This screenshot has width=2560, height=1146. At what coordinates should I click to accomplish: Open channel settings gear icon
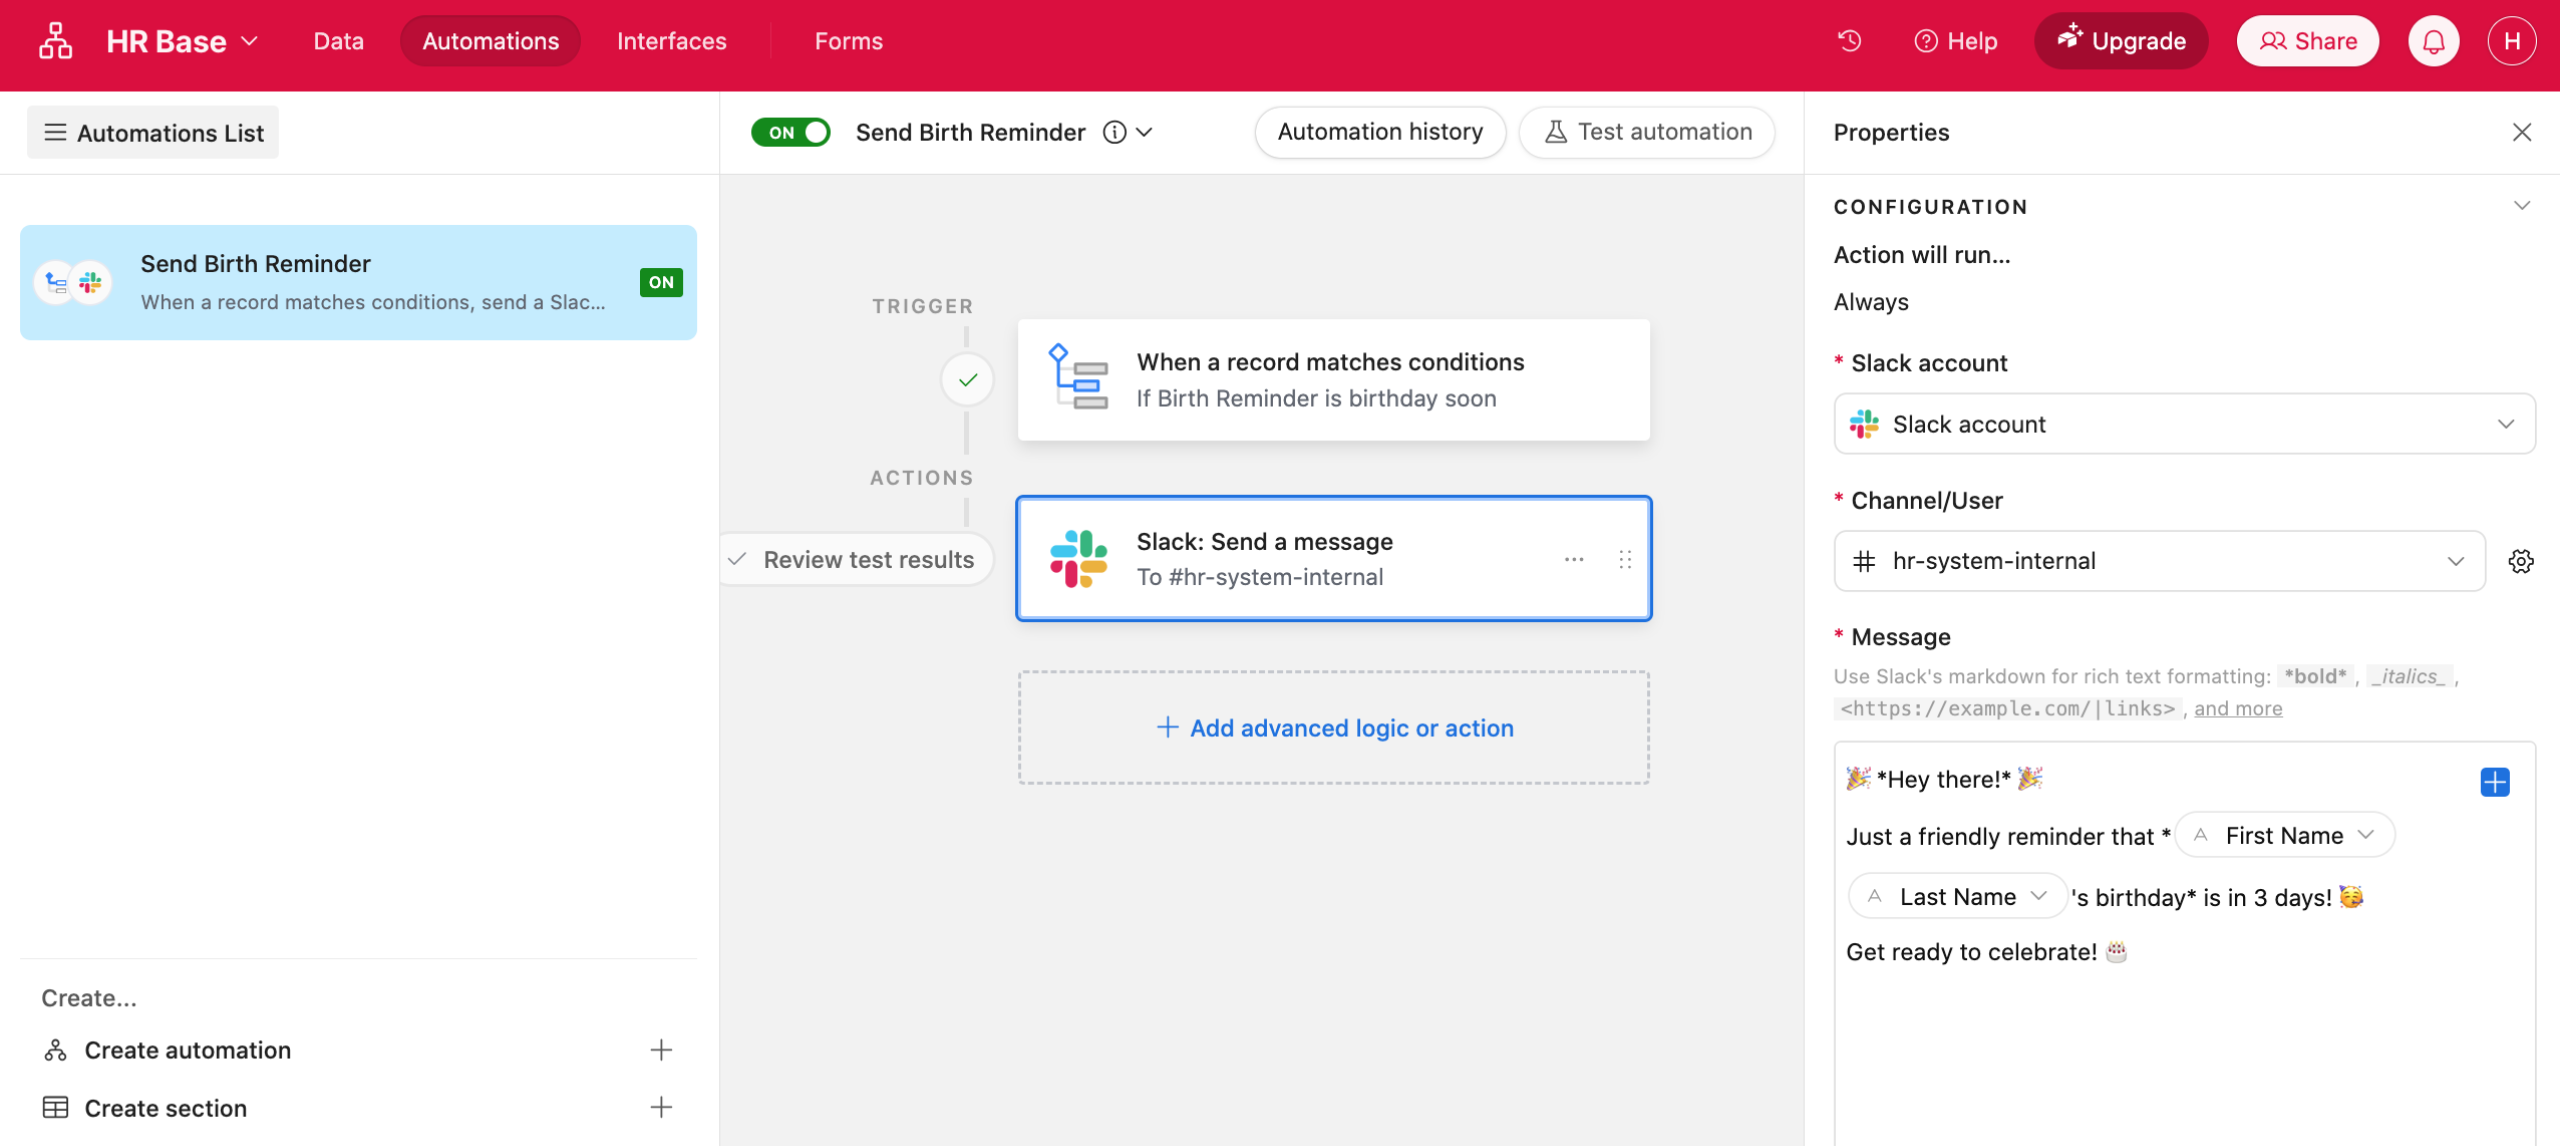tap(2521, 561)
